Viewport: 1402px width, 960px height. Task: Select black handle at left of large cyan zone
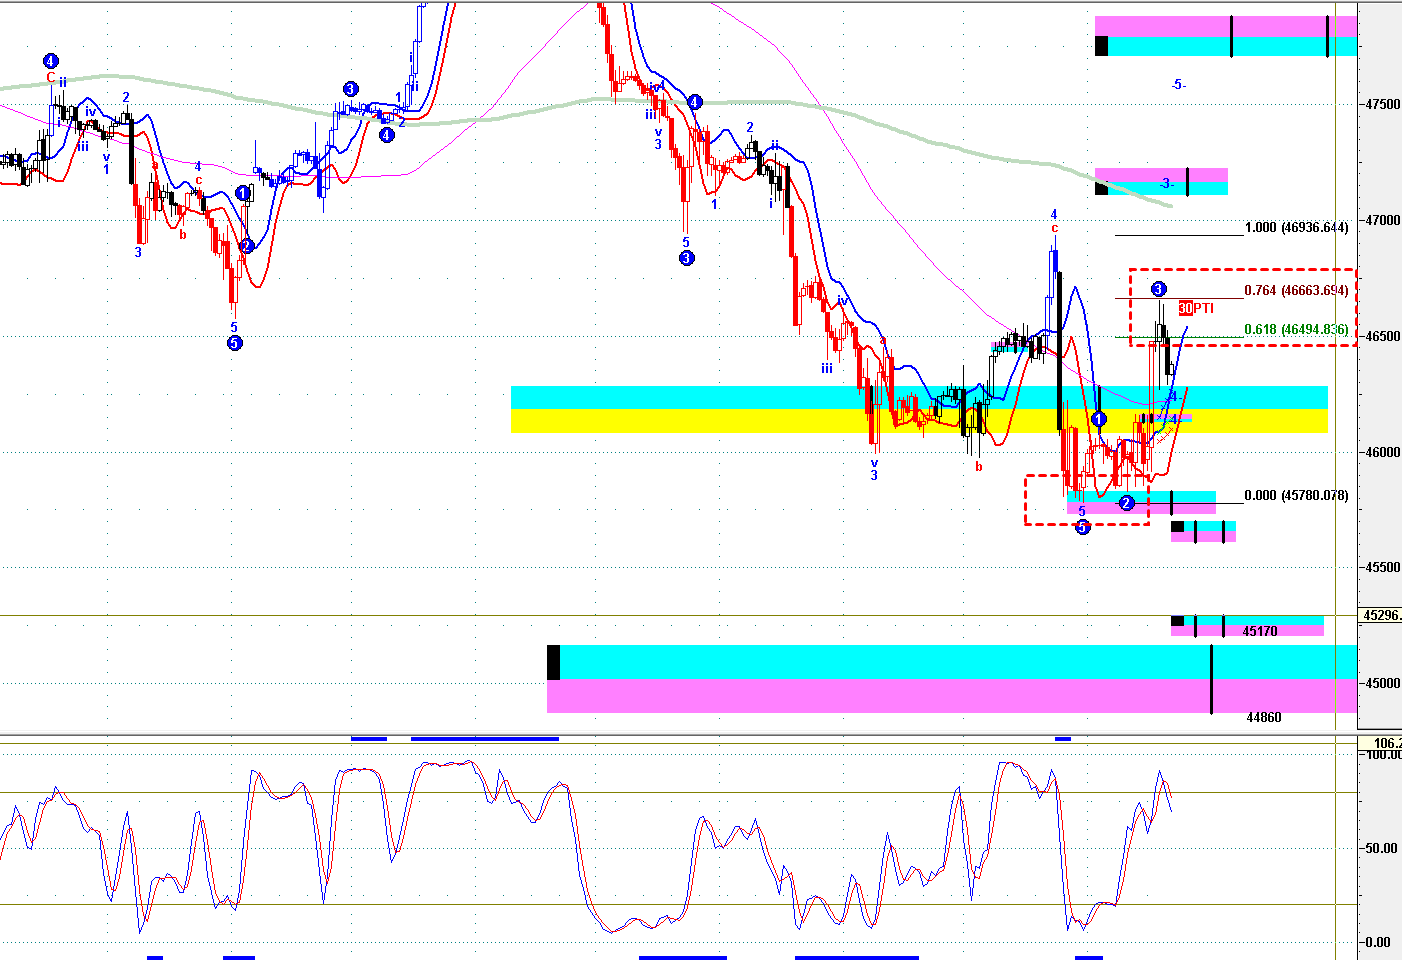point(553,663)
